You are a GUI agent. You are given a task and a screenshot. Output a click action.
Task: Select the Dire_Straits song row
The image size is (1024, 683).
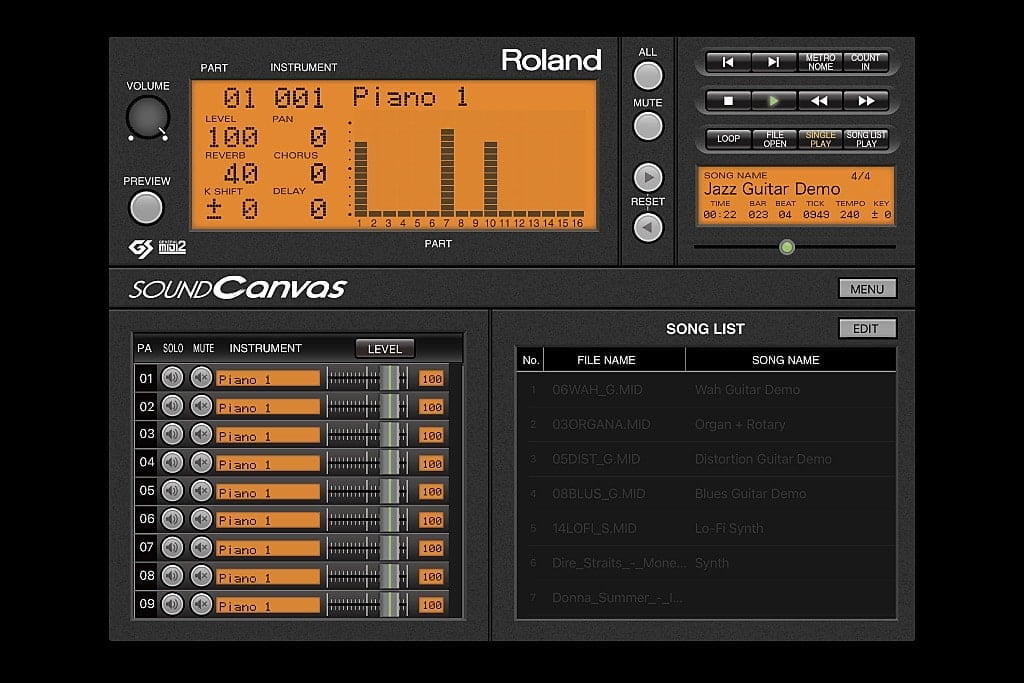pyautogui.click(x=706, y=563)
